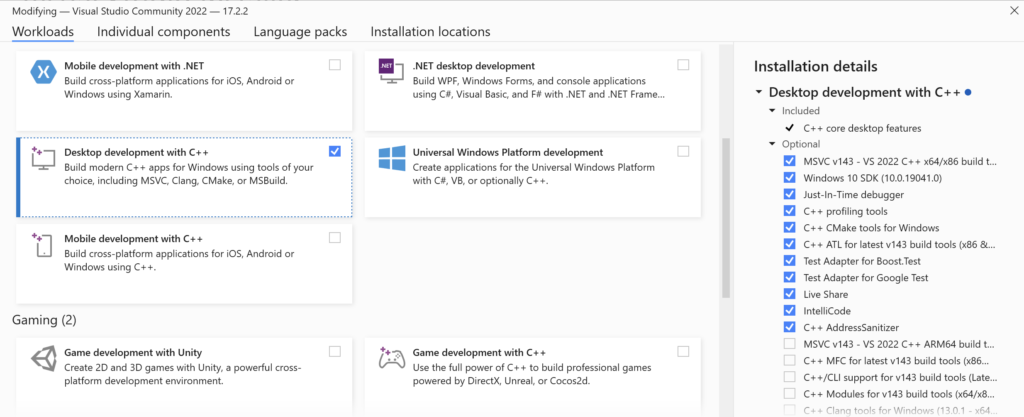Image resolution: width=1024 pixels, height=417 pixels.
Task: Select the Game development with C++ card title
Action: click(x=479, y=352)
